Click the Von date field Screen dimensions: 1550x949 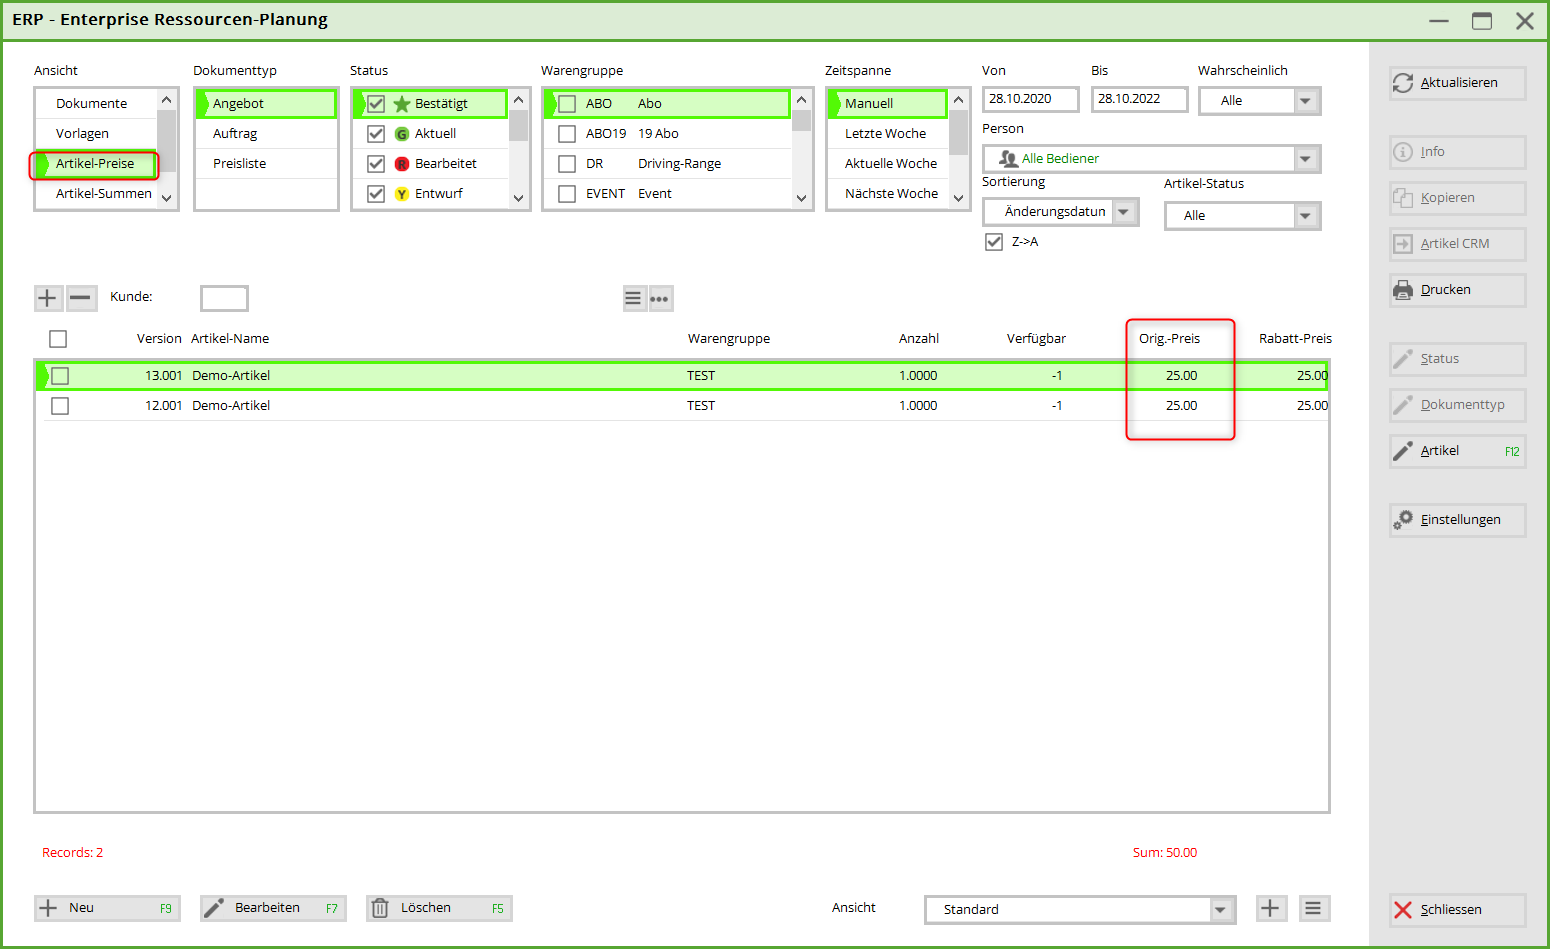pyautogui.click(x=1029, y=99)
